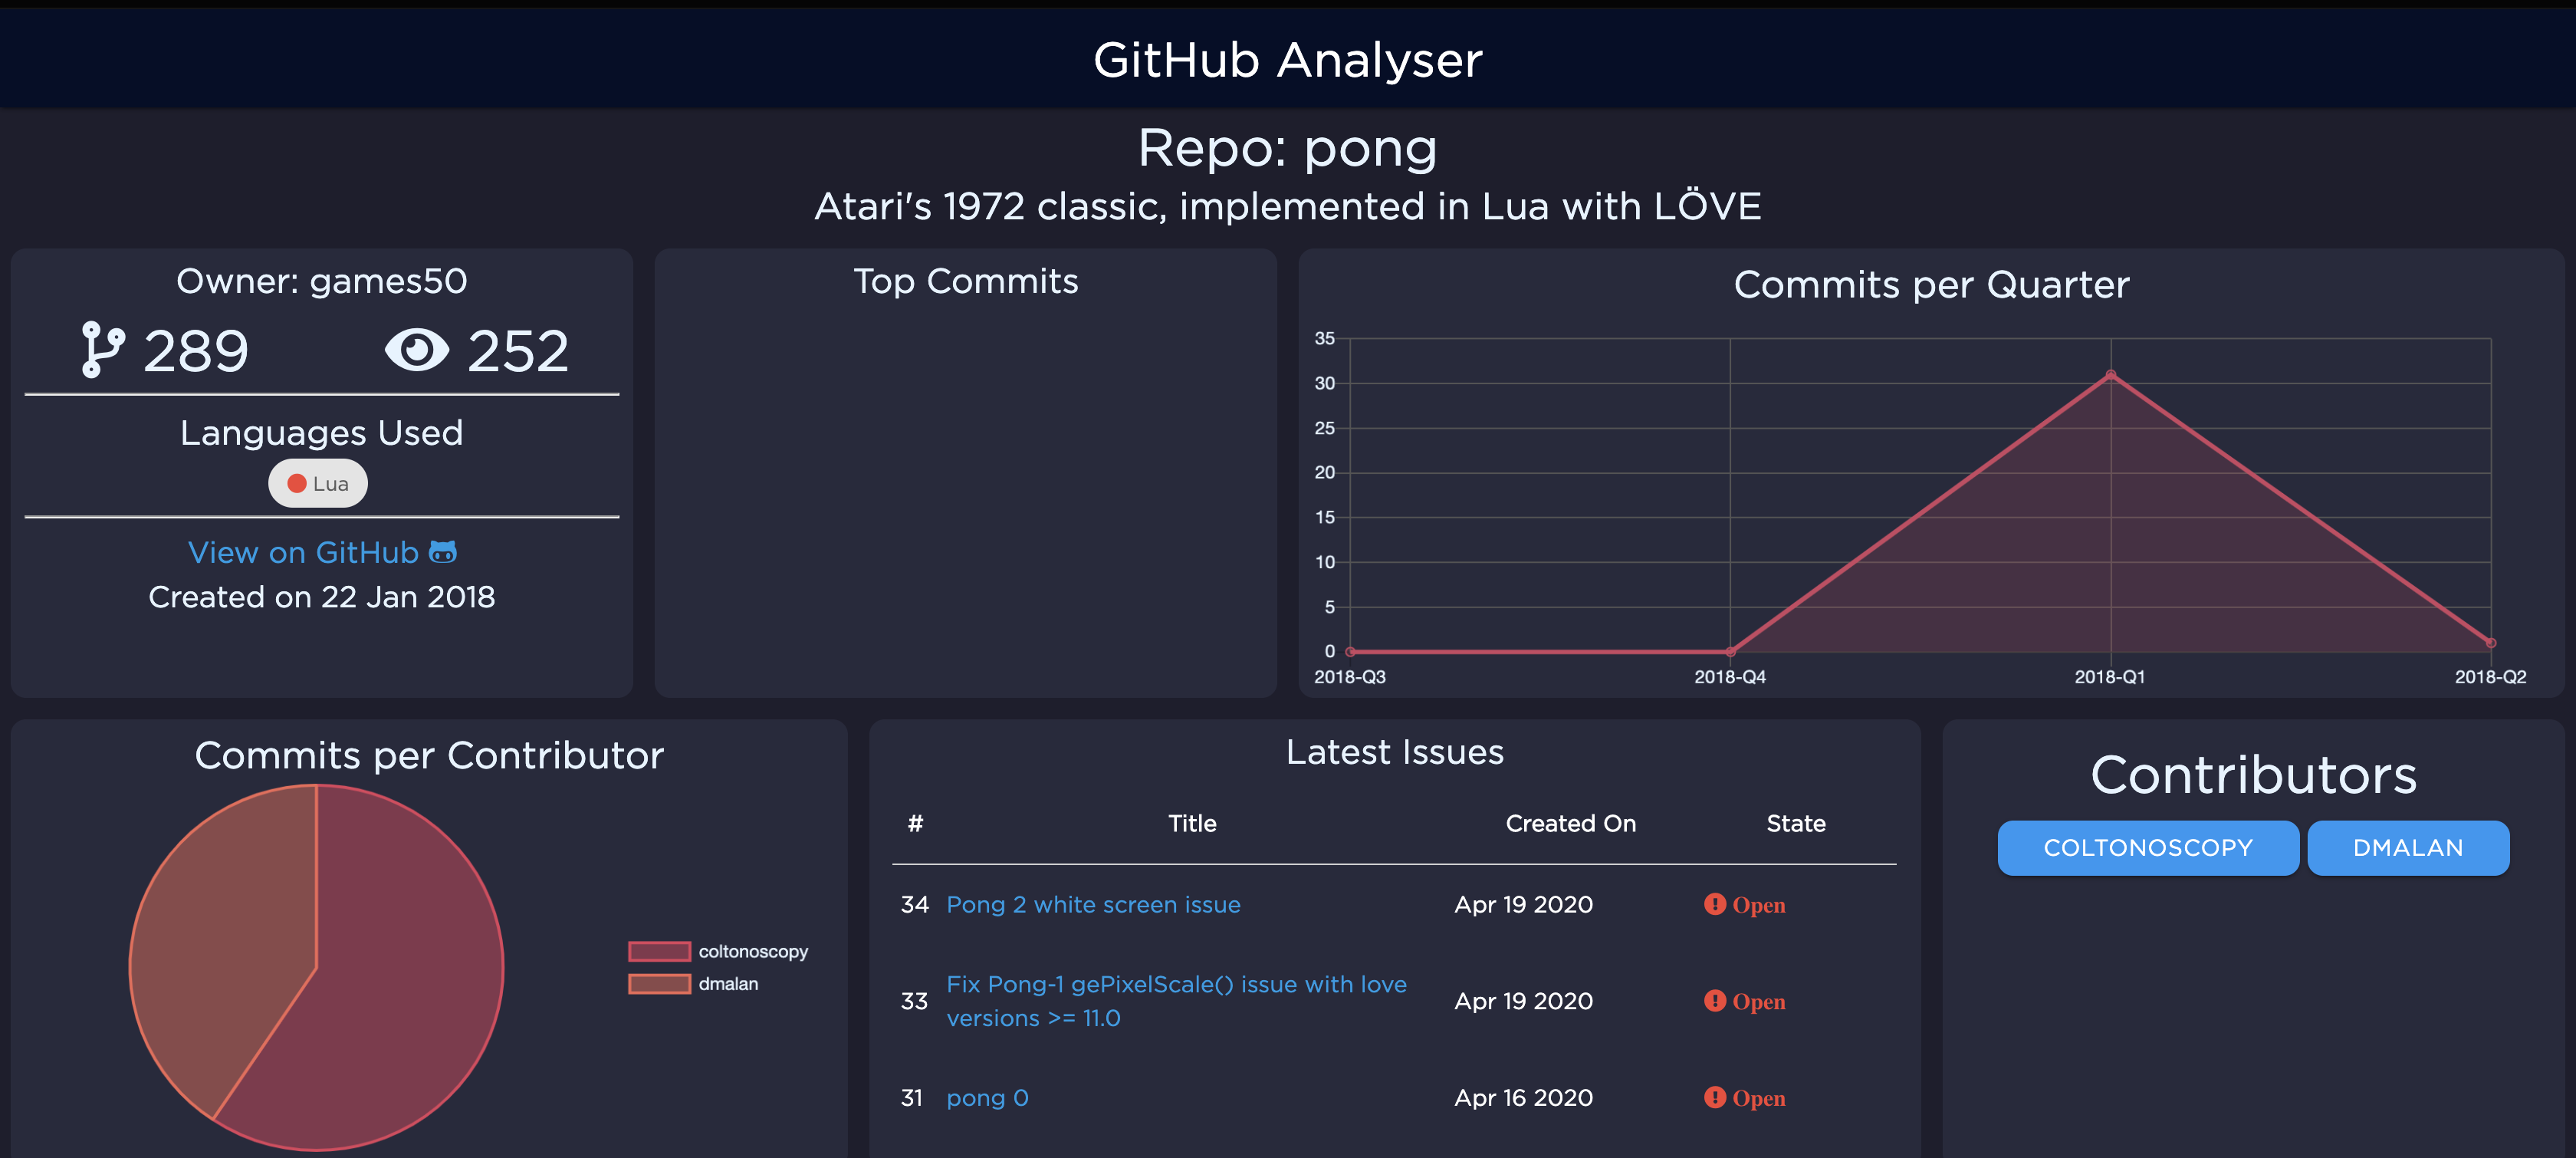
Task: Open the View on GitHub link
Action: click(303, 552)
